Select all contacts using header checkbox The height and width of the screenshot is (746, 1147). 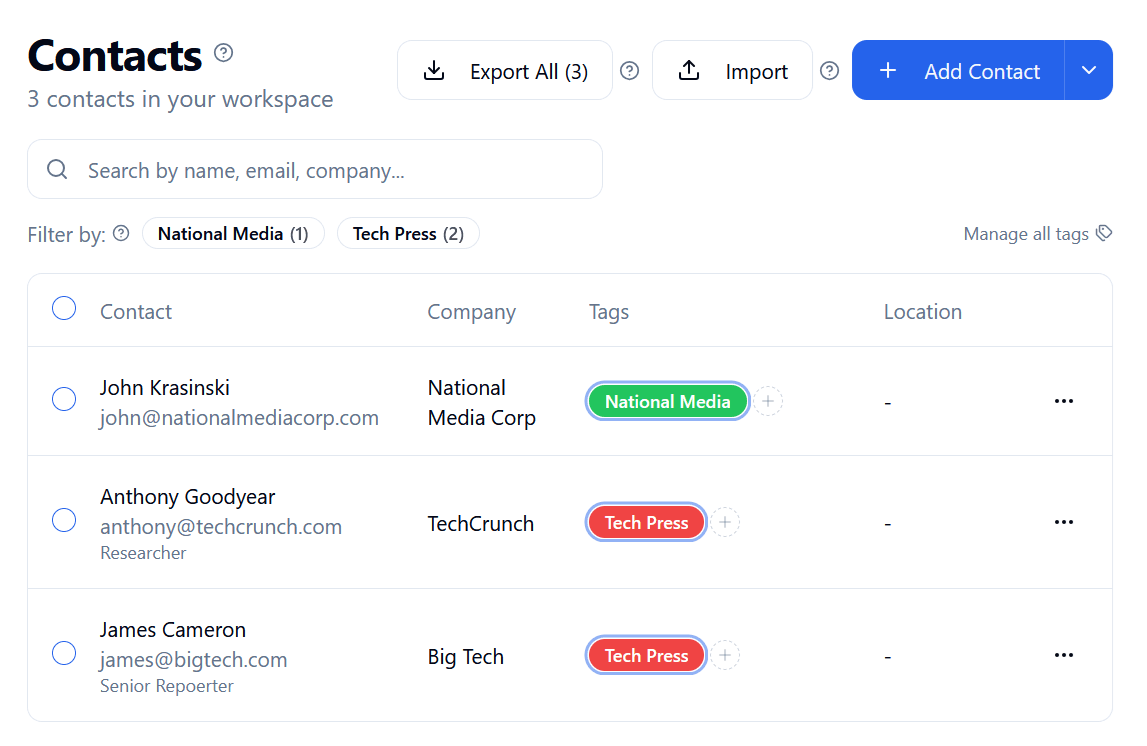tap(64, 308)
